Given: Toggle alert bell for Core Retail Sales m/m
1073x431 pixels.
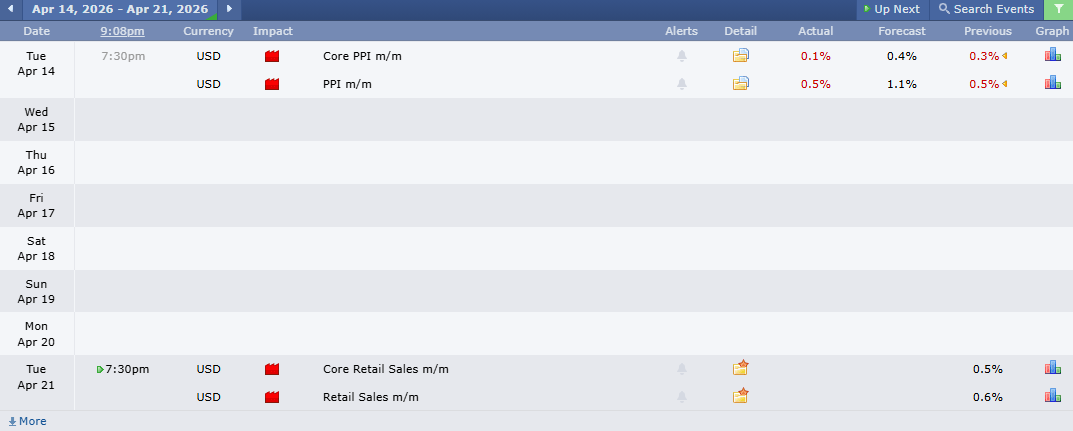Looking at the screenshot, I should pos(682,369).
